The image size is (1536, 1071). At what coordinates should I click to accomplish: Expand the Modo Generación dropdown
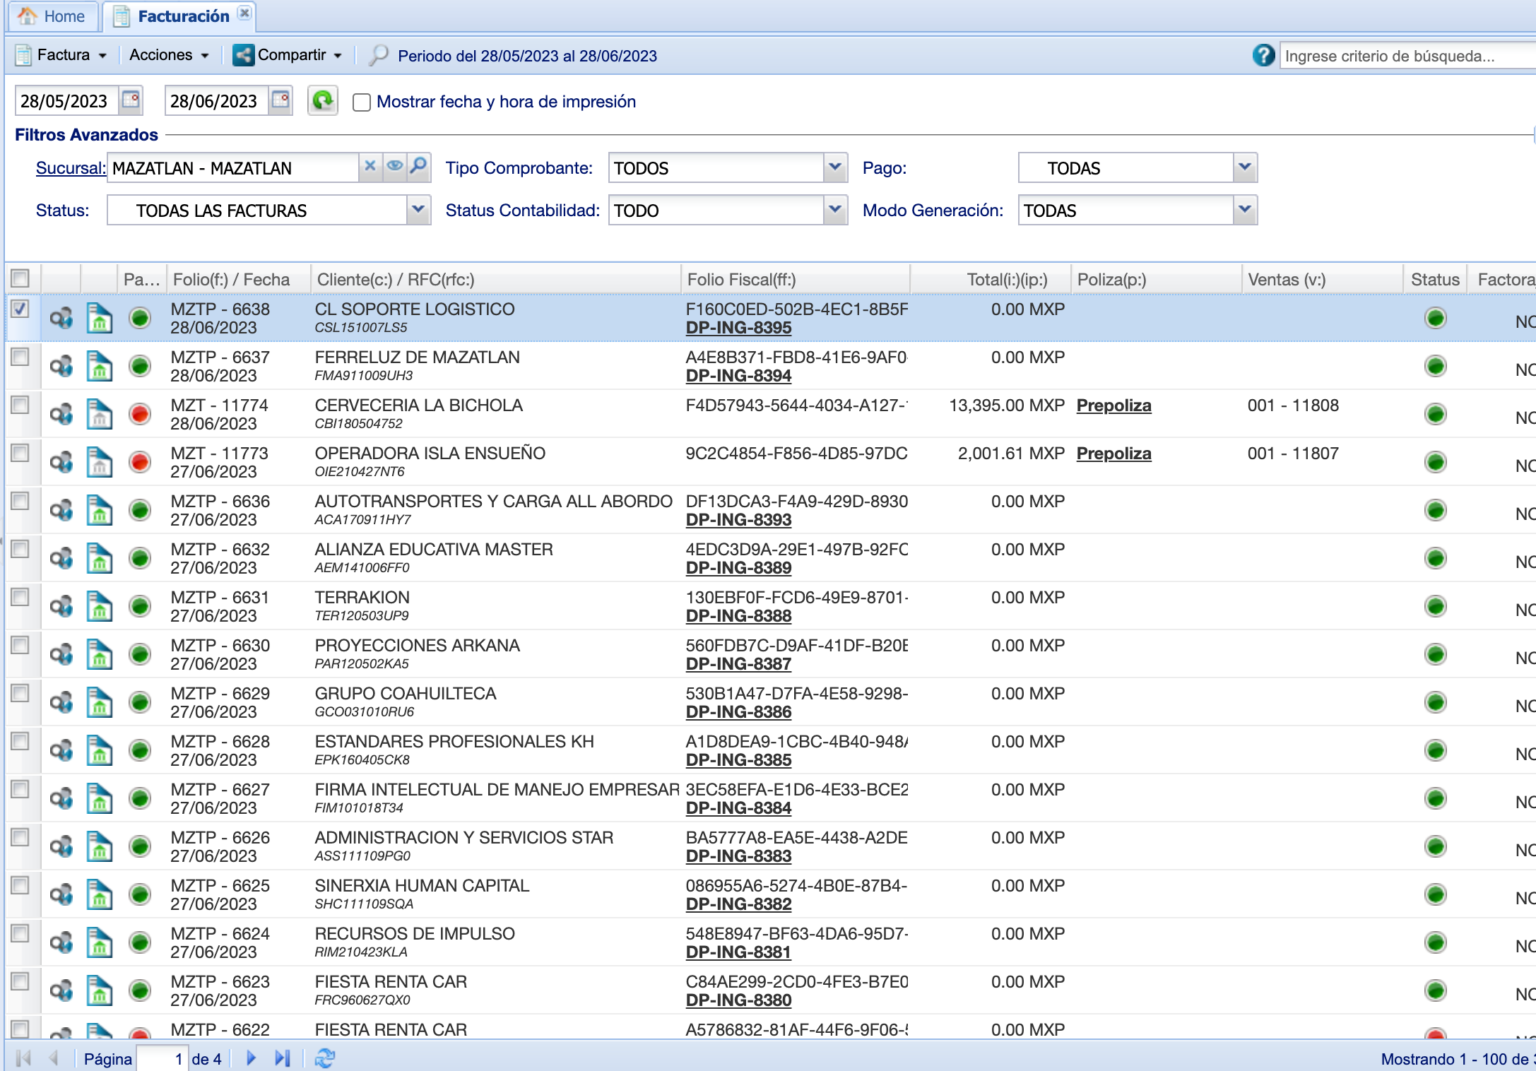click(1244, 210)
